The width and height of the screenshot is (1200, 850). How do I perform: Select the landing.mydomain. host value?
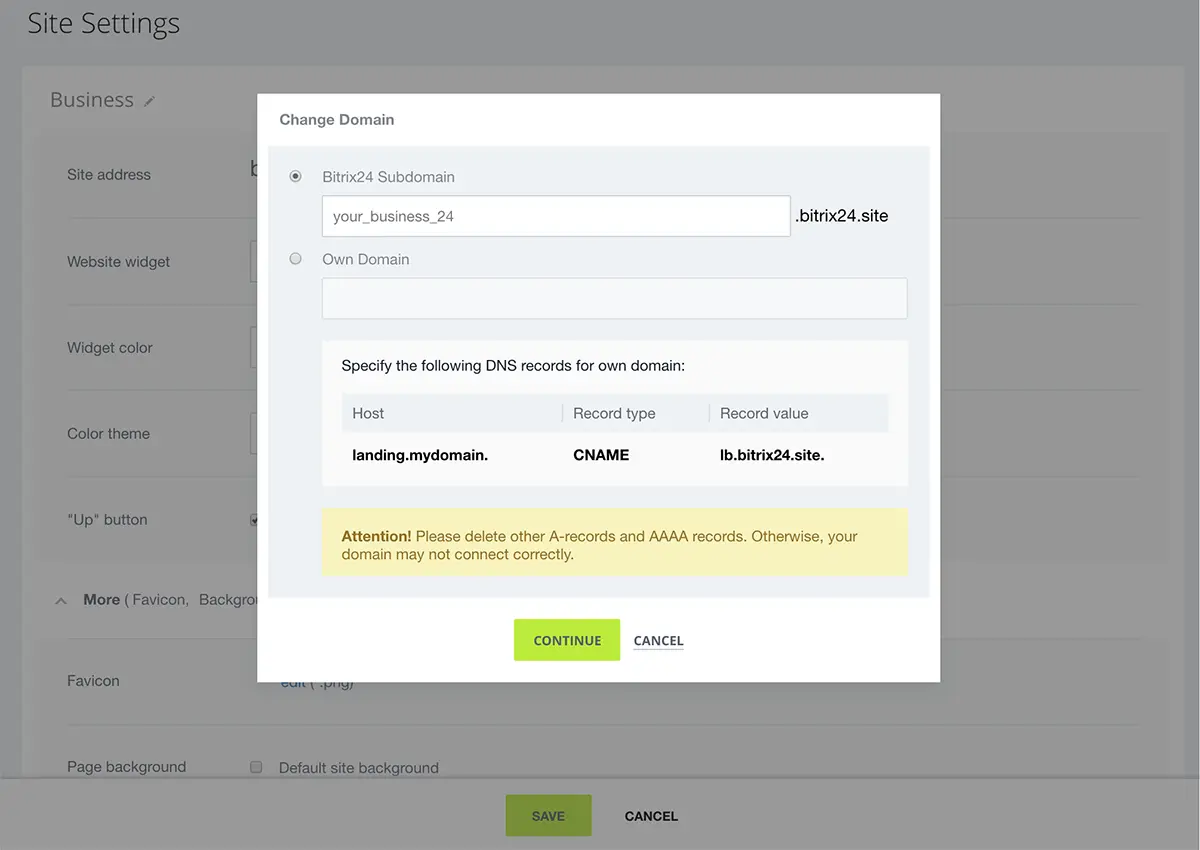420,455
